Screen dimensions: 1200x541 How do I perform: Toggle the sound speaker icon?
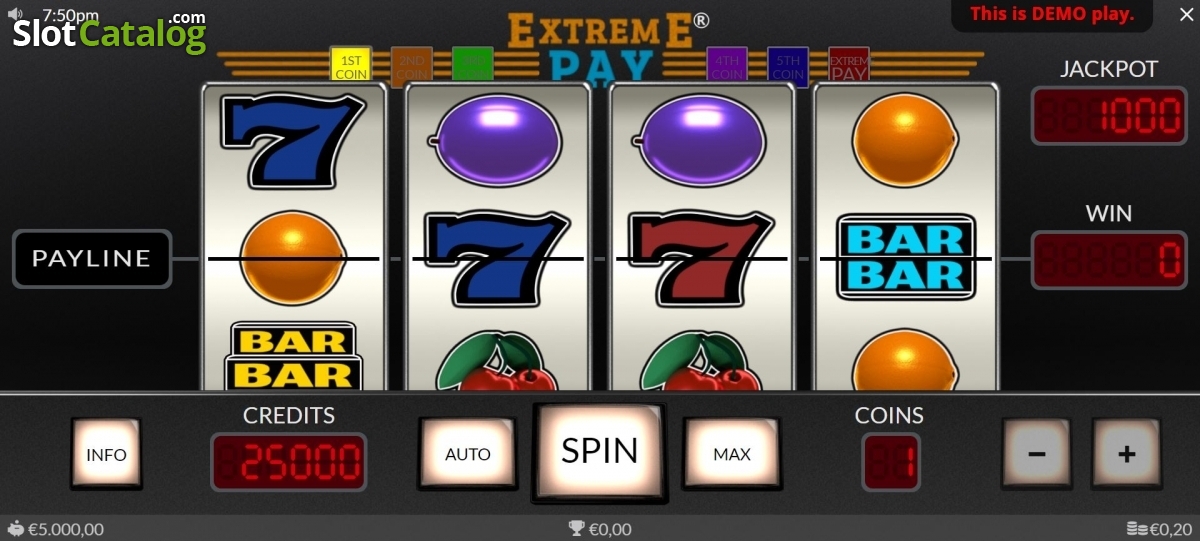coord(15,15)
